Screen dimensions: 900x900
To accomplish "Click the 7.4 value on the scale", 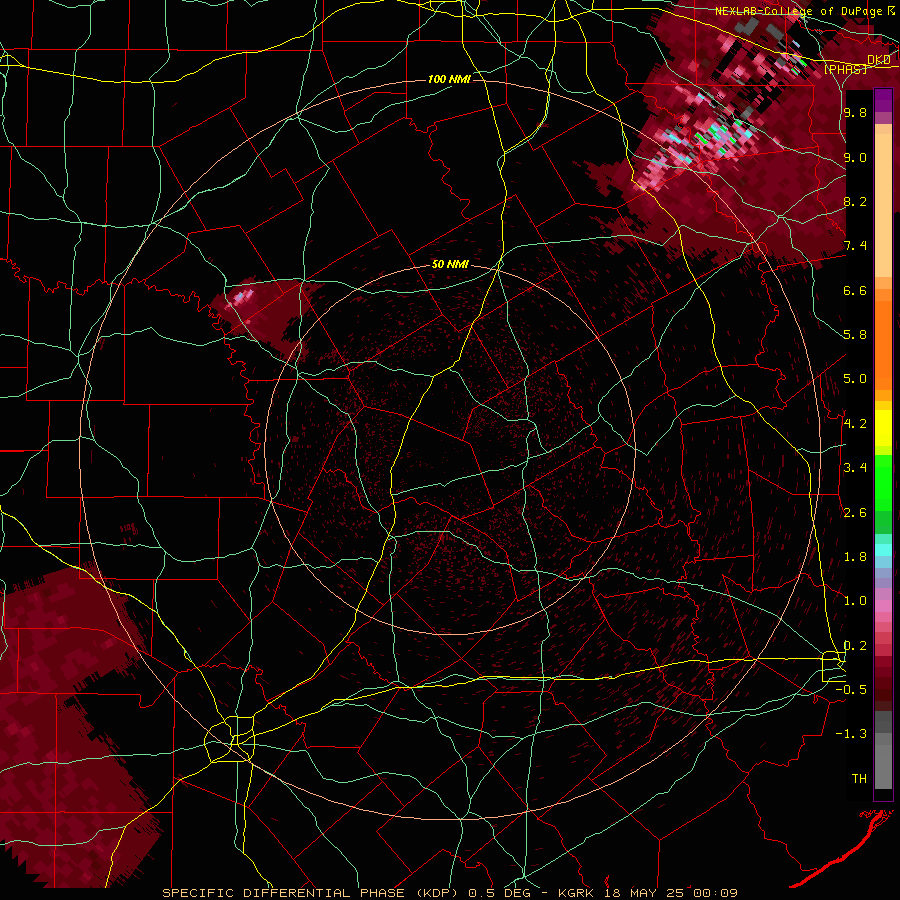I will [x=855, y=246].
